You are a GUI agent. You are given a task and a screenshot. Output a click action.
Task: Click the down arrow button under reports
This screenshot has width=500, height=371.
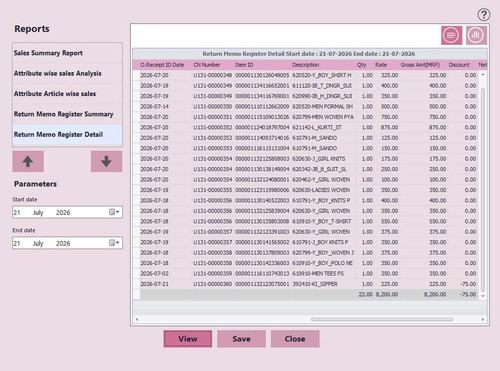coord(106,161)
